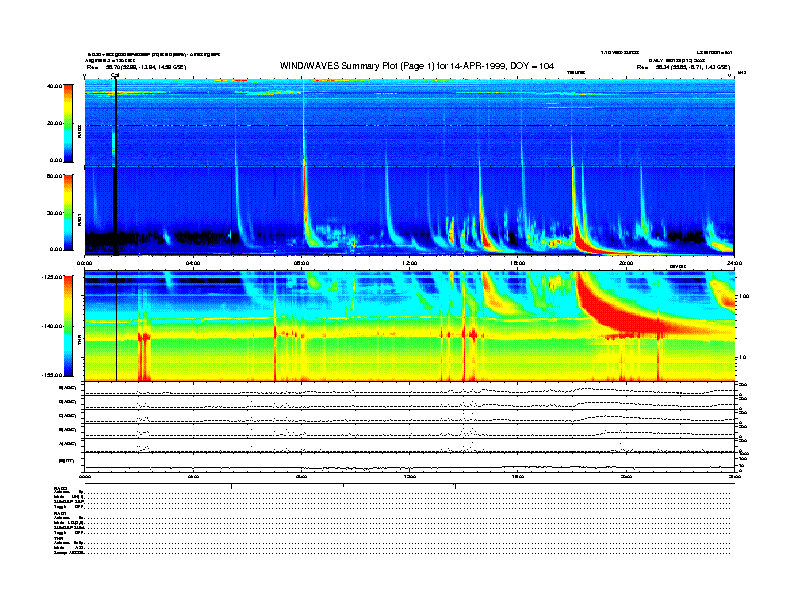
Task: Select the TNR color scale bar
Action: [68, 326]
